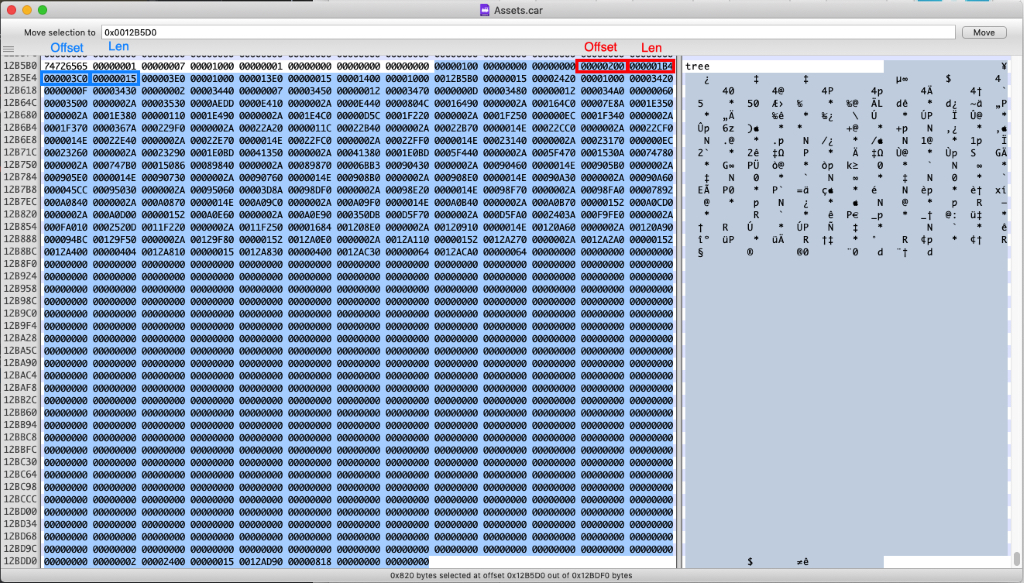Click line offset 12B5B0 in the gutter
The height and width of the screenshot is (583, 1024).
(19, 65)
